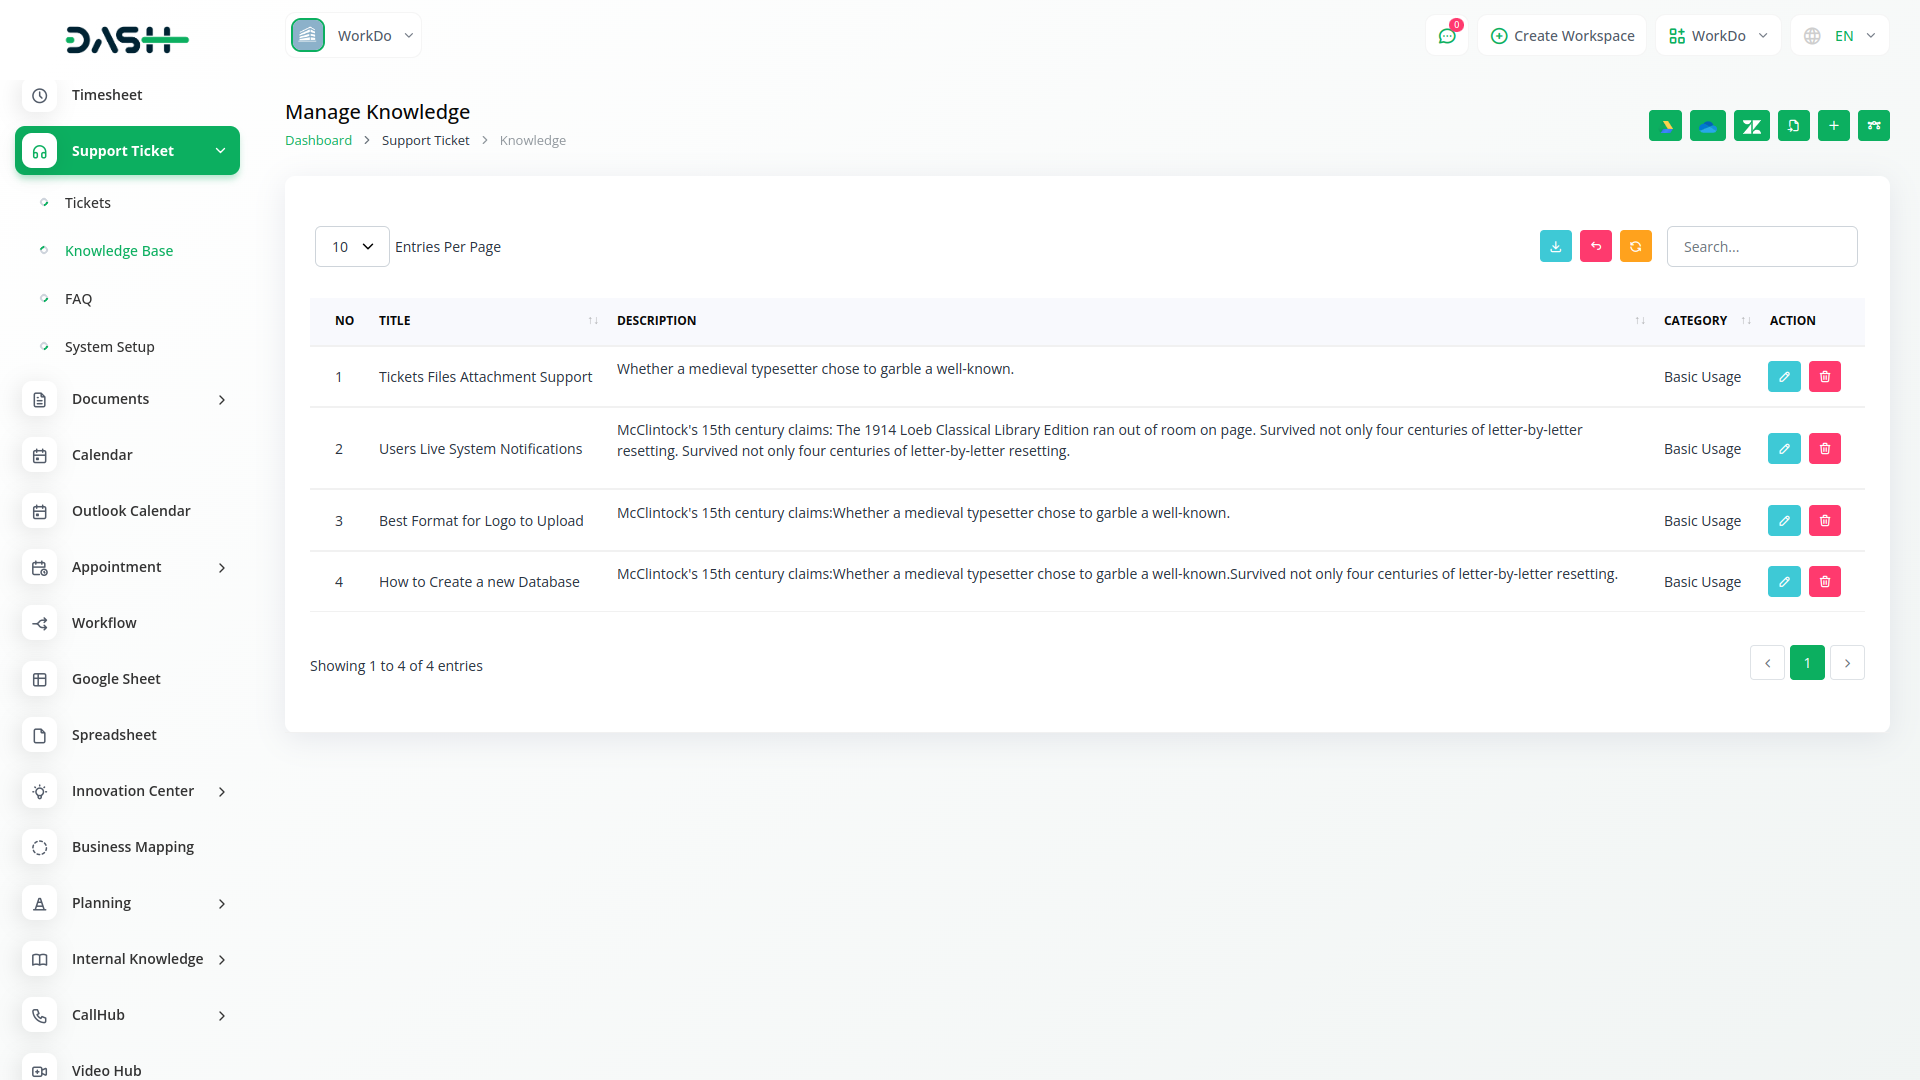The height and width of the screenshot is (1080, 1920).
Task: Edit the Users Live System Notifications entry
Action: click(1784, 449)
